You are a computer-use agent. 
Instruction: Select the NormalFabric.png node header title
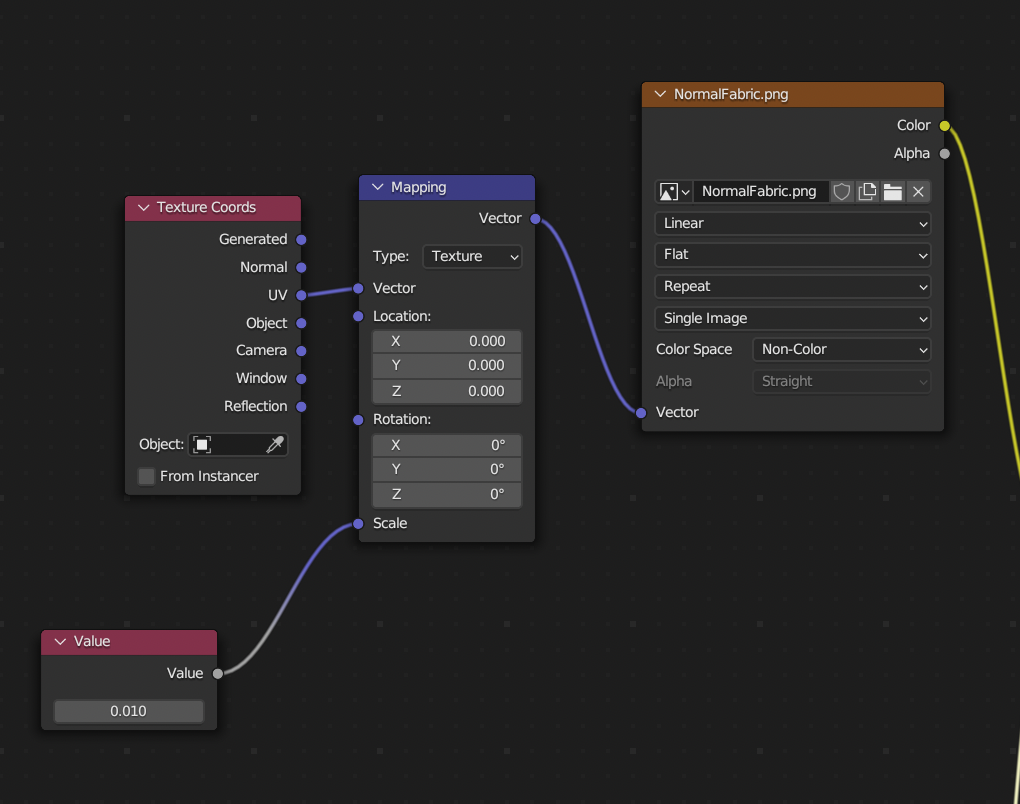coord(731,94)
